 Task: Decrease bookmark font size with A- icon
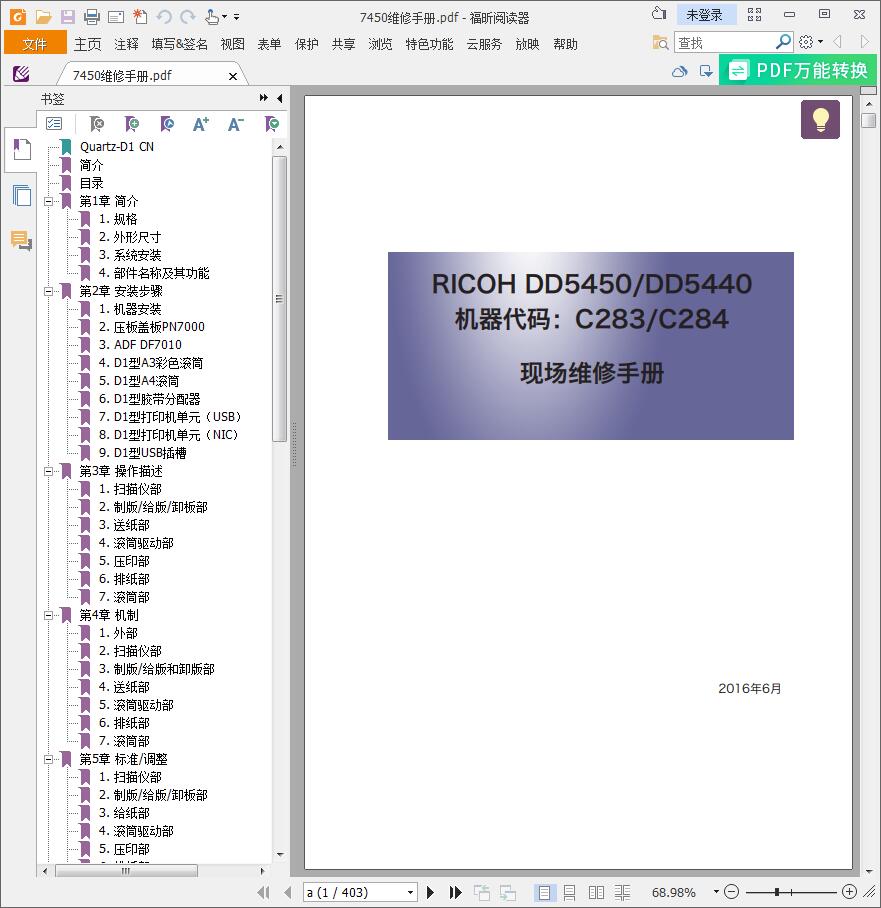pyautogui.click(x=236, y=123)
